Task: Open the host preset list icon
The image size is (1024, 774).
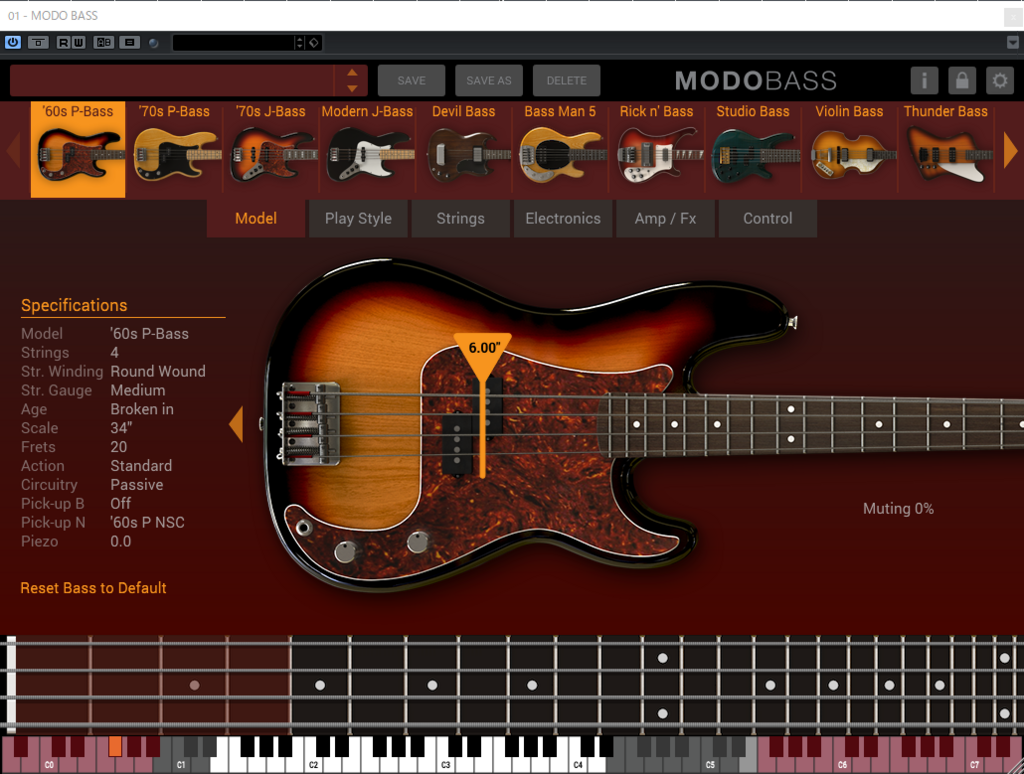Action: (x=130, y=42)
